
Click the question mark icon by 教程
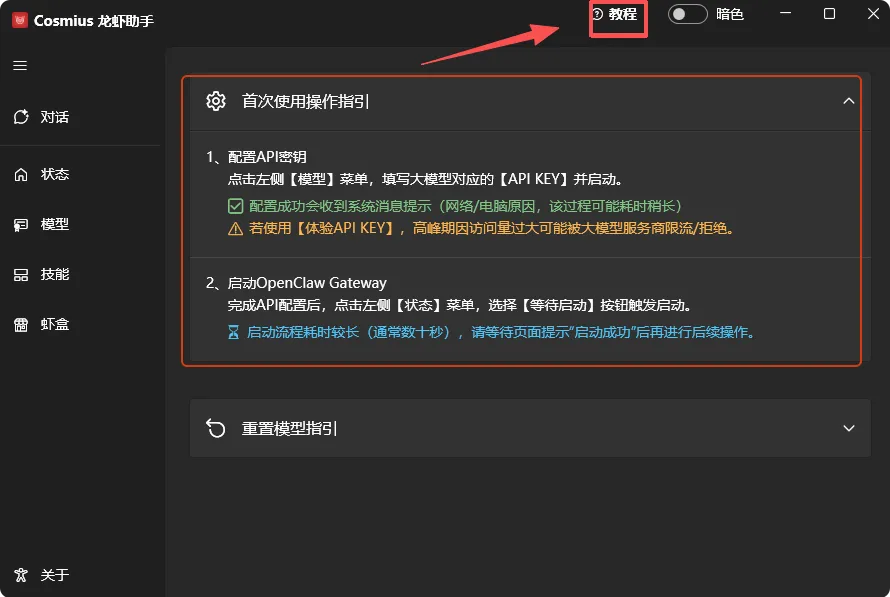click(x=598, y=14)
